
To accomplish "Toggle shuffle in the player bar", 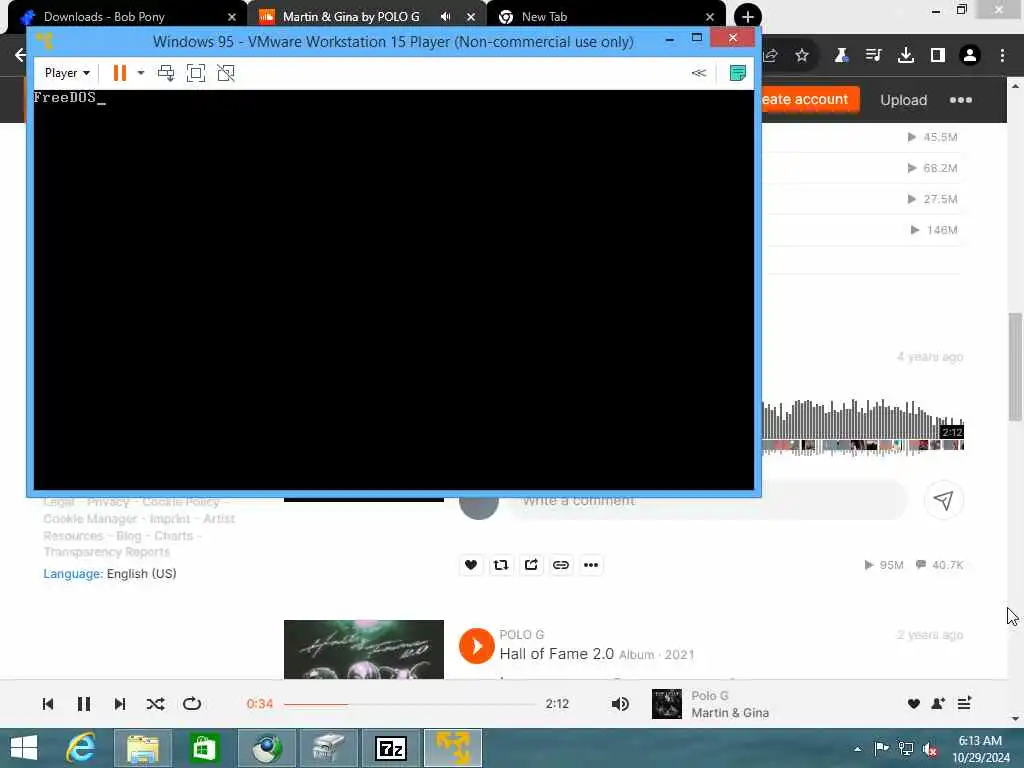I will (x=155, y=704).
